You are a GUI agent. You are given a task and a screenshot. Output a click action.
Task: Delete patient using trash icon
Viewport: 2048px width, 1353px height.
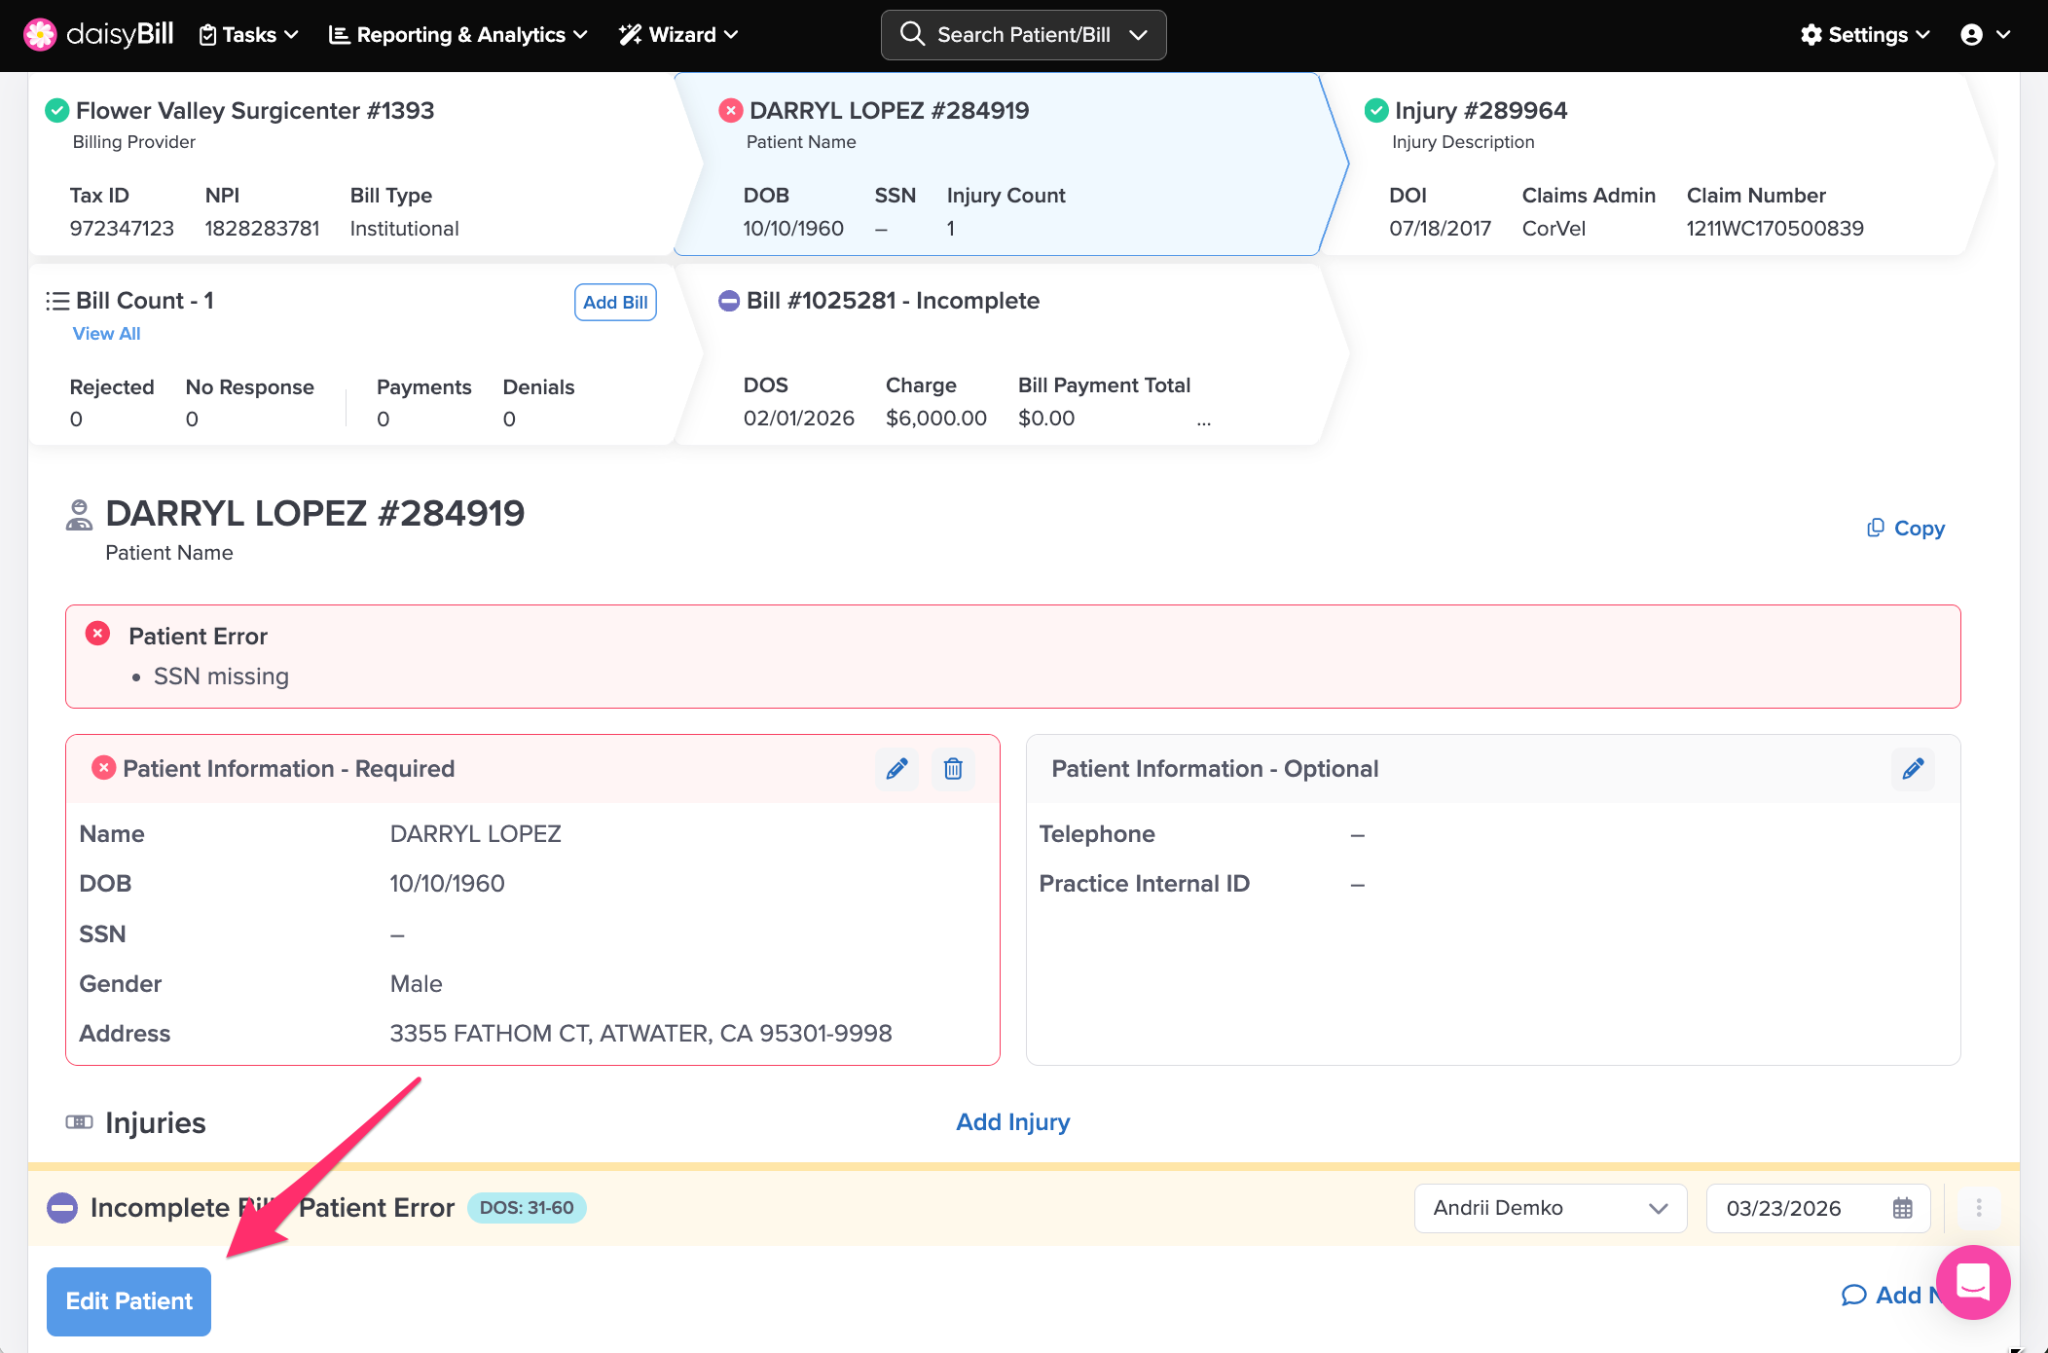coord(953,768)
